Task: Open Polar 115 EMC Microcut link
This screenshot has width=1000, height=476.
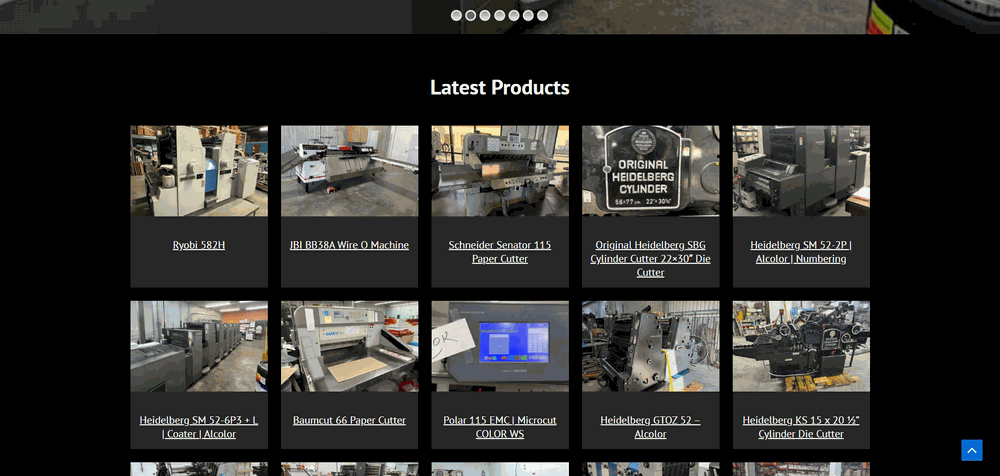Action: pyautogui.click(x=500, y=427)
